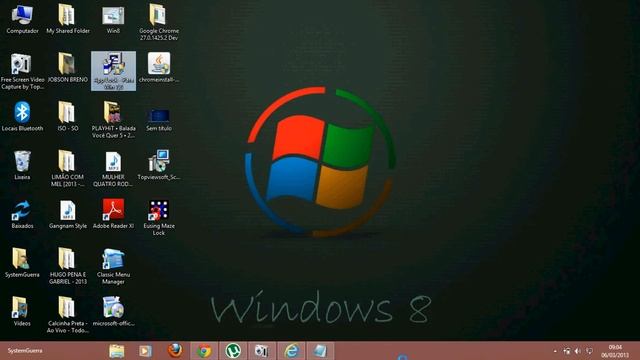The width and height of the screenshot is (640, 360).
Task: Open Internet Explorer from taskbar
Action: 291,351
